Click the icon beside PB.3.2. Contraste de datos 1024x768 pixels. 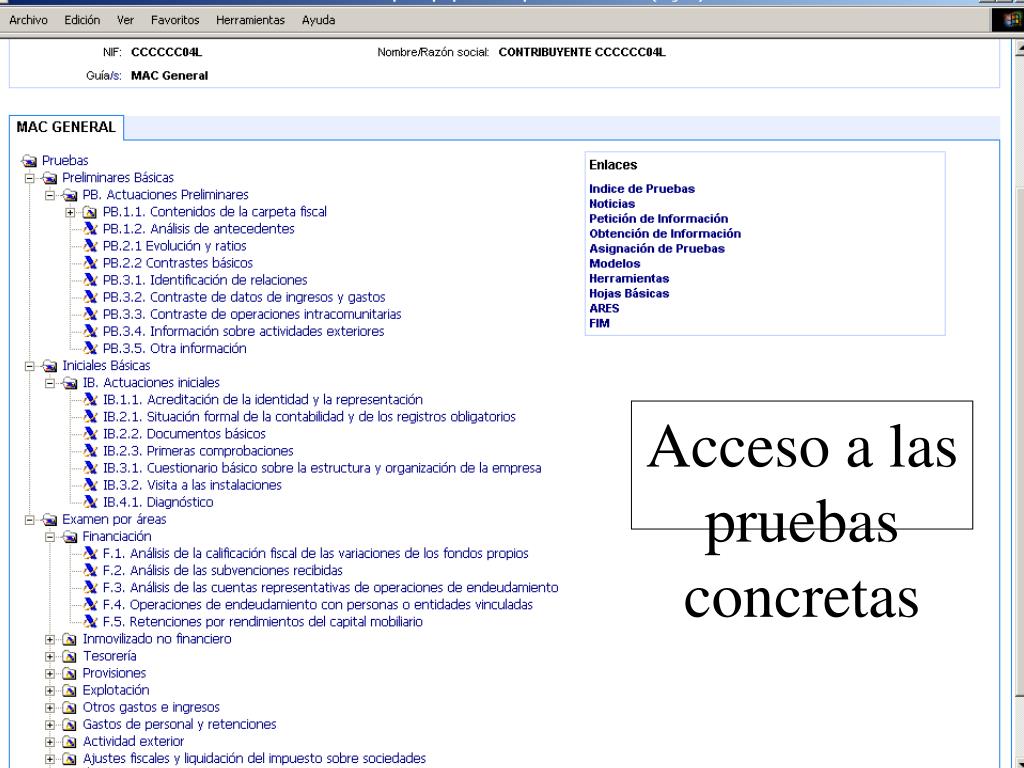click(x=91, y=297)
